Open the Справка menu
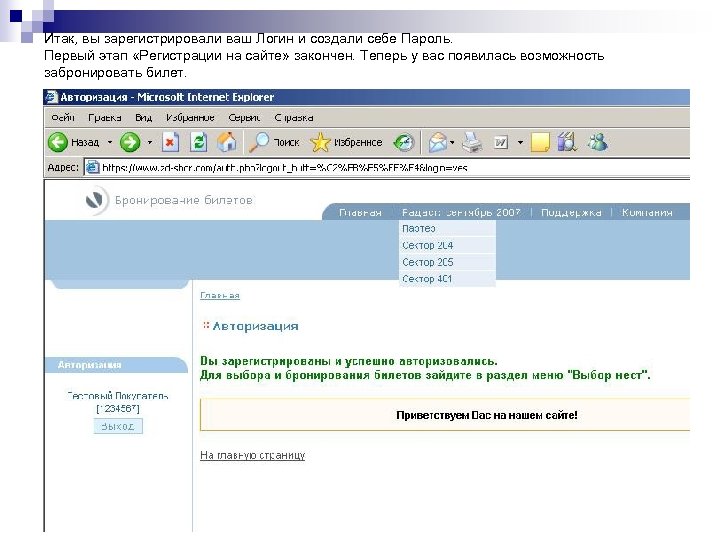The image size is (720, 540). [294, 118]
